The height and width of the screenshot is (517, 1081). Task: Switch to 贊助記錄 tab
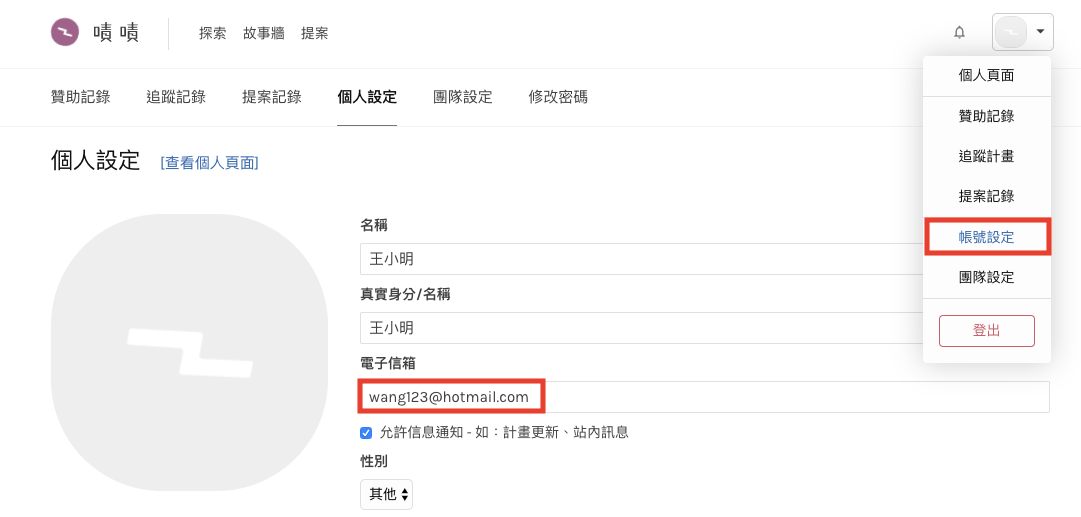[x=81, y=97]
